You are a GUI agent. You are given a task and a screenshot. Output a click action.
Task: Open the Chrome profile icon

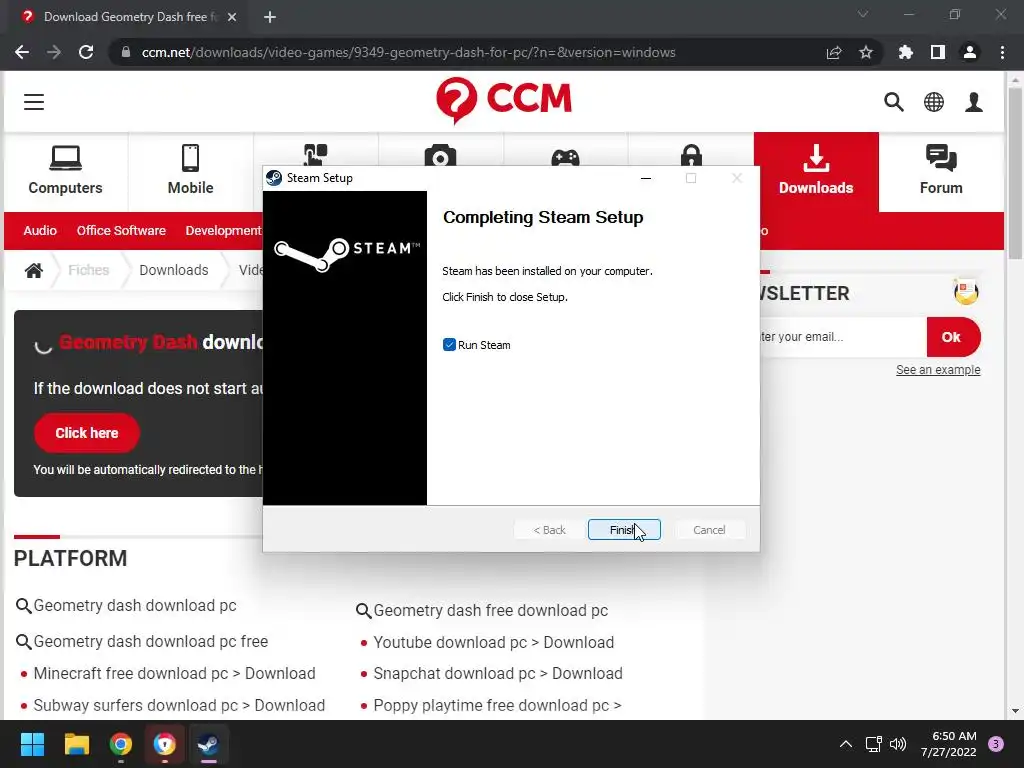(x=969, y=52)
